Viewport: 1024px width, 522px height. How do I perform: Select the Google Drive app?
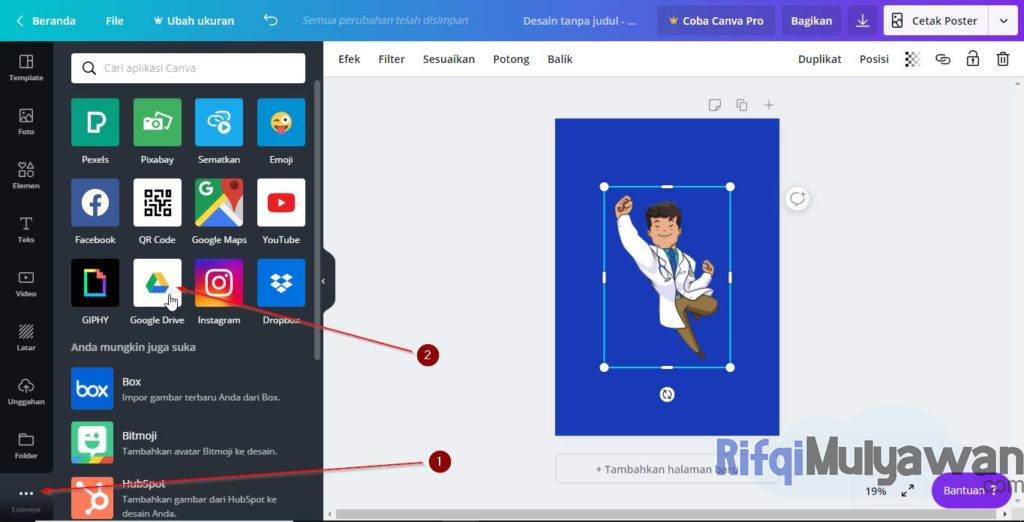[x=157, y=283]
